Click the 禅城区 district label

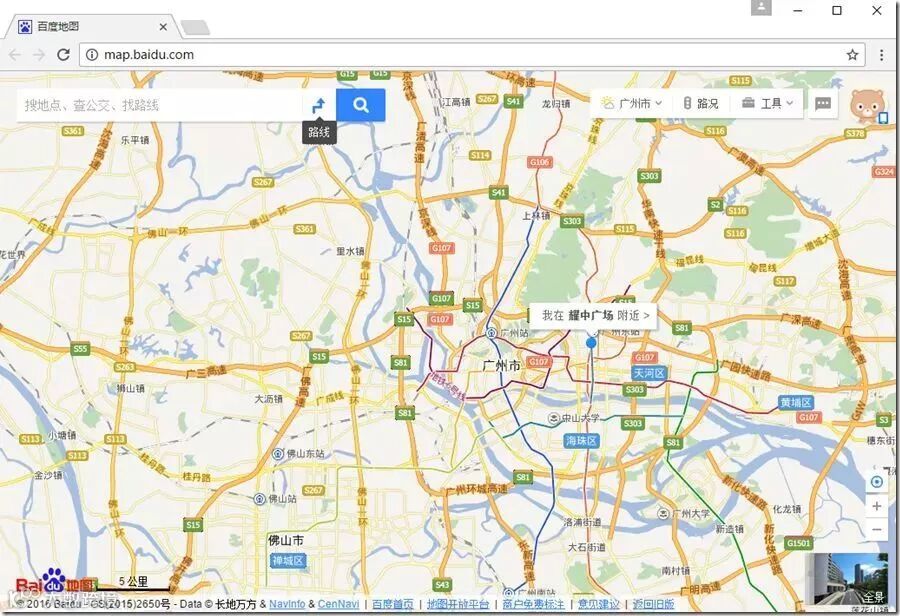click(x=288, y=560)
